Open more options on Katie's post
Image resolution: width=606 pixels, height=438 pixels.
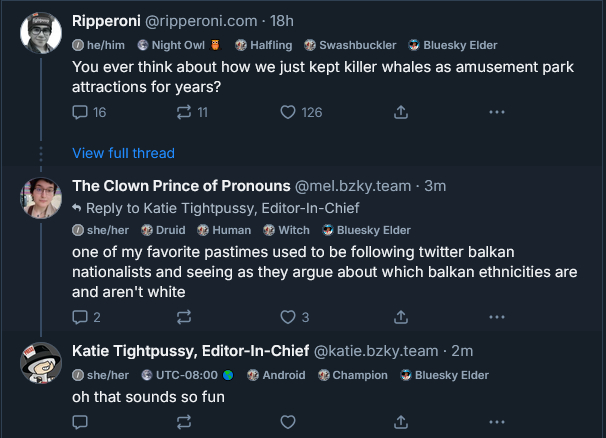point(496,422)
